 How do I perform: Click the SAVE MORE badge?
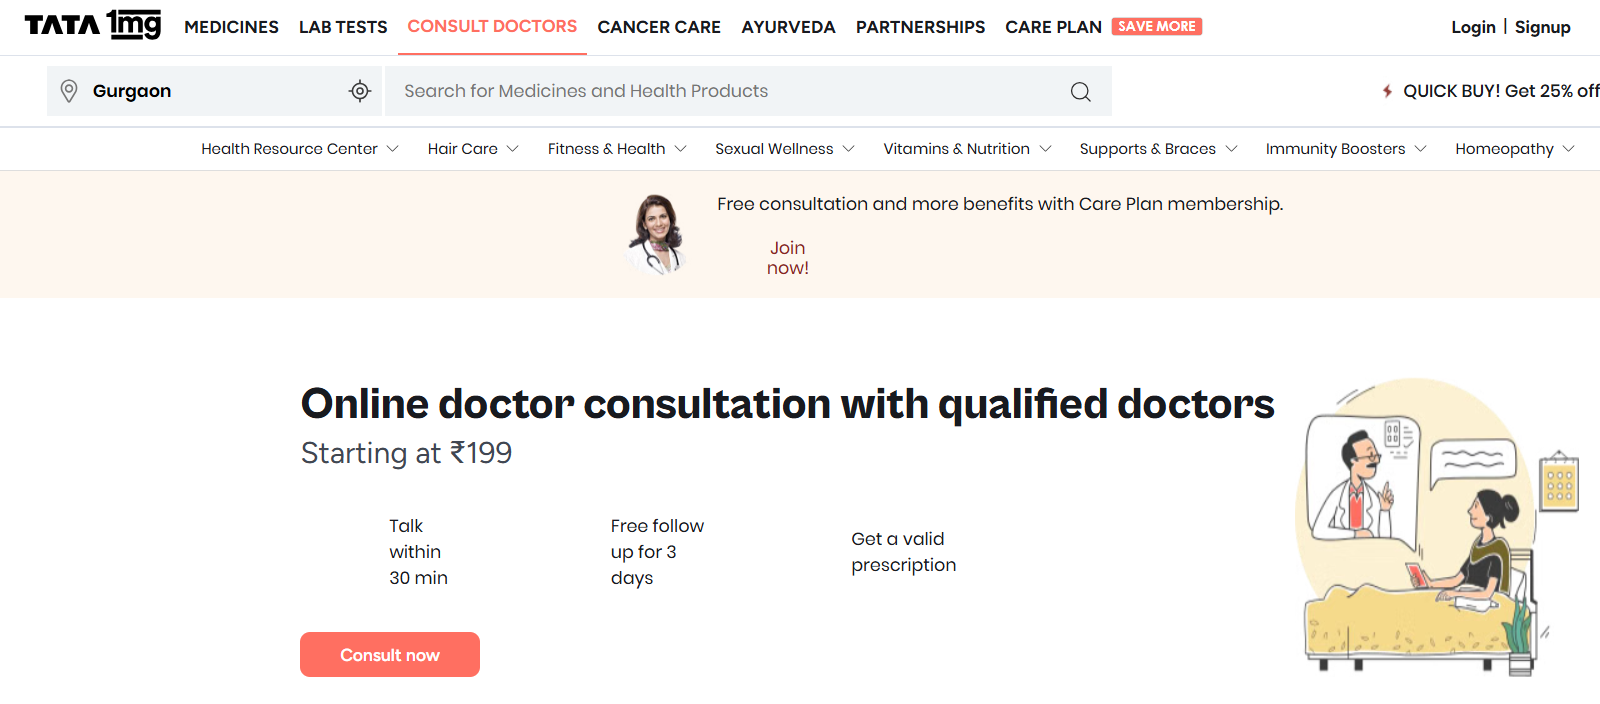[1156, 26]
